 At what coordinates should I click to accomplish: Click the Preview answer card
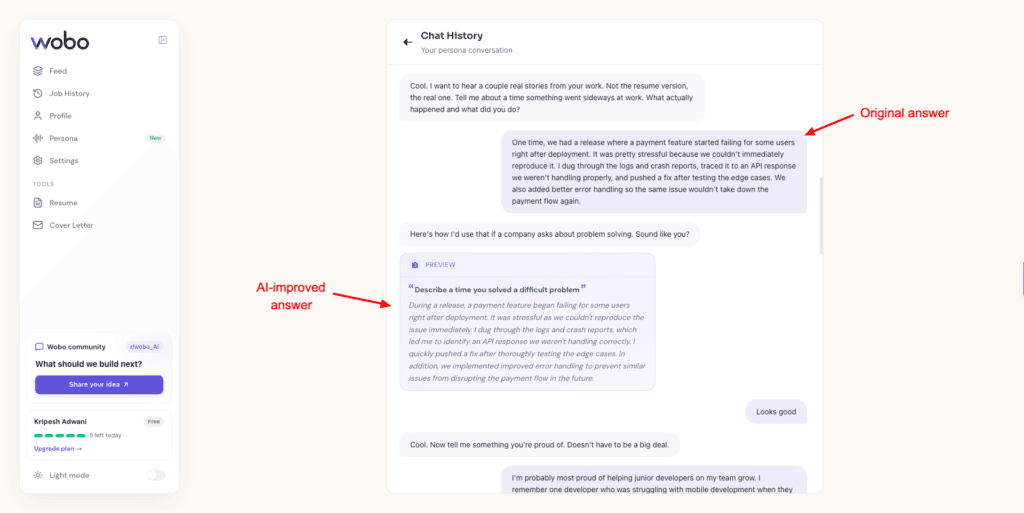(x=527, y=322)
